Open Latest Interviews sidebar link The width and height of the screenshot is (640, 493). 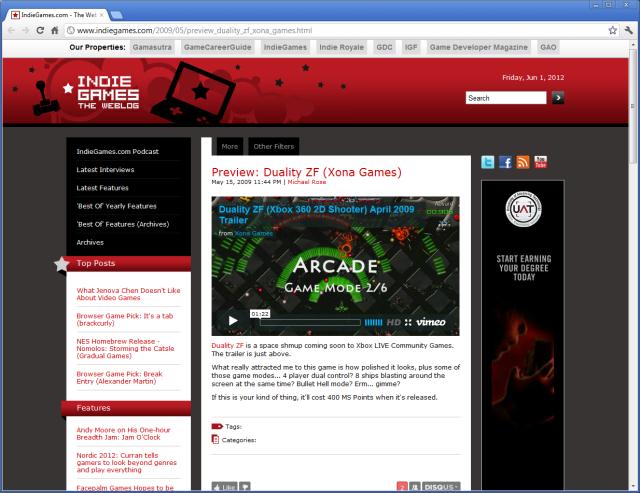point(105,169)
